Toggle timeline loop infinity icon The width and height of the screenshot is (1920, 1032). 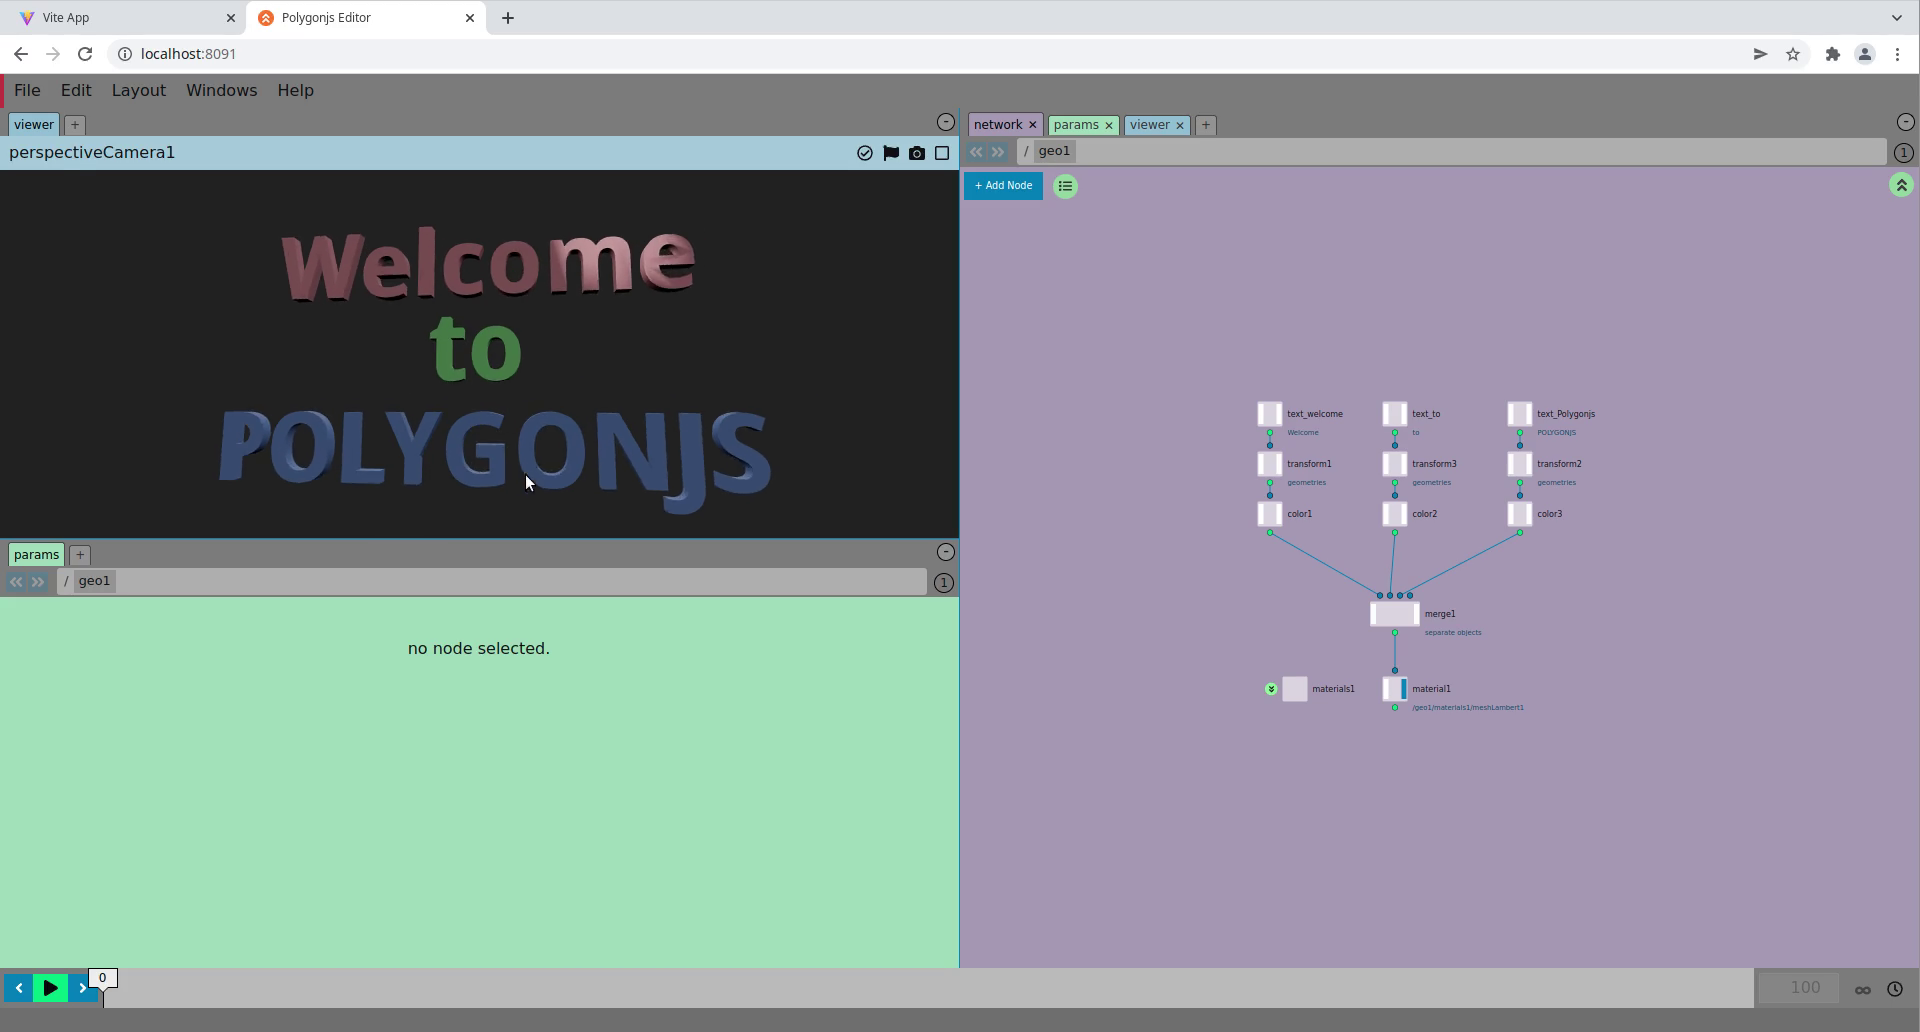coord(1863,990)
